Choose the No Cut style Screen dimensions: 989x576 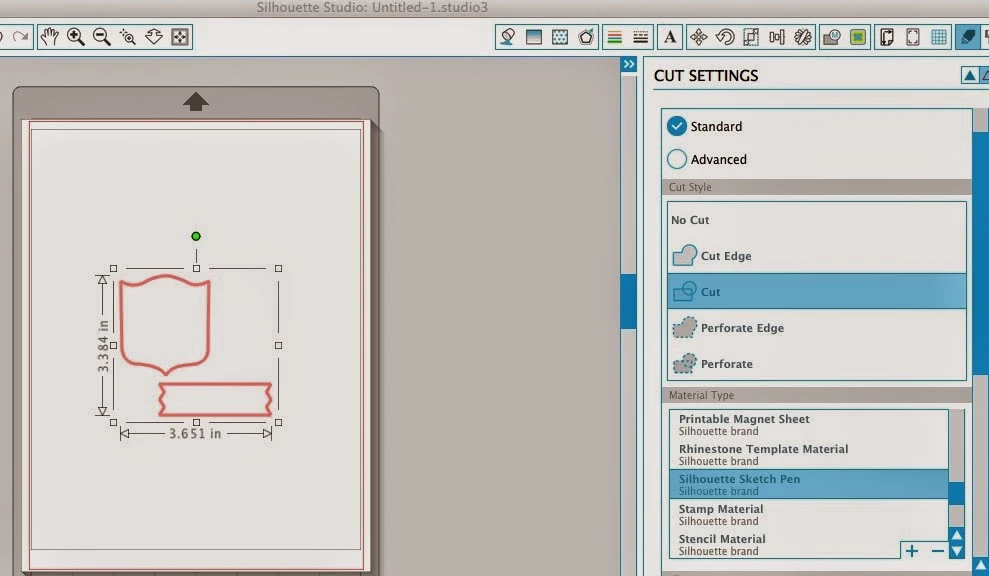coord(817,220)
